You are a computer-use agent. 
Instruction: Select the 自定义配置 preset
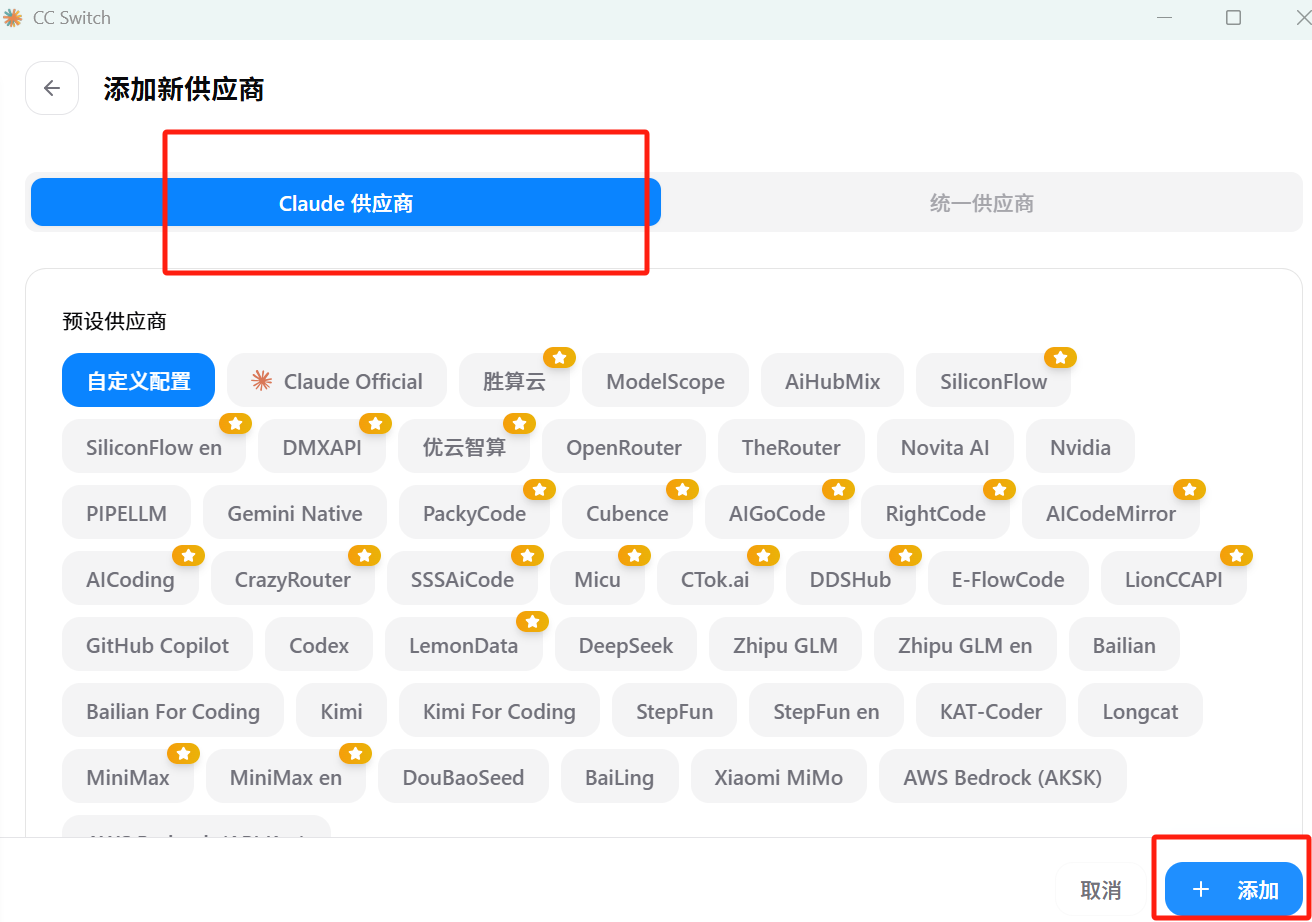(138, 381)
